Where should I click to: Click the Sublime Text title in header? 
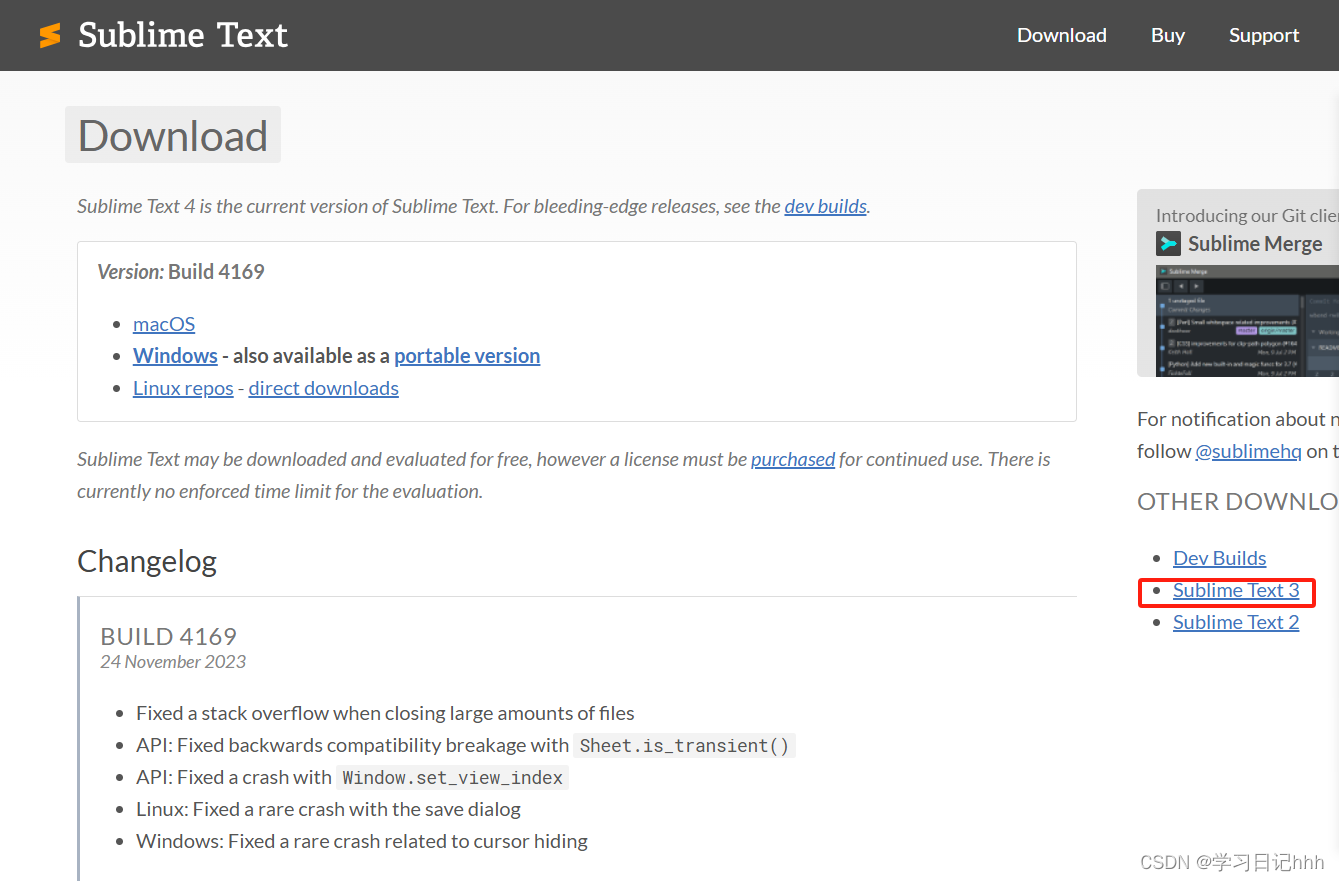(183, 35)
